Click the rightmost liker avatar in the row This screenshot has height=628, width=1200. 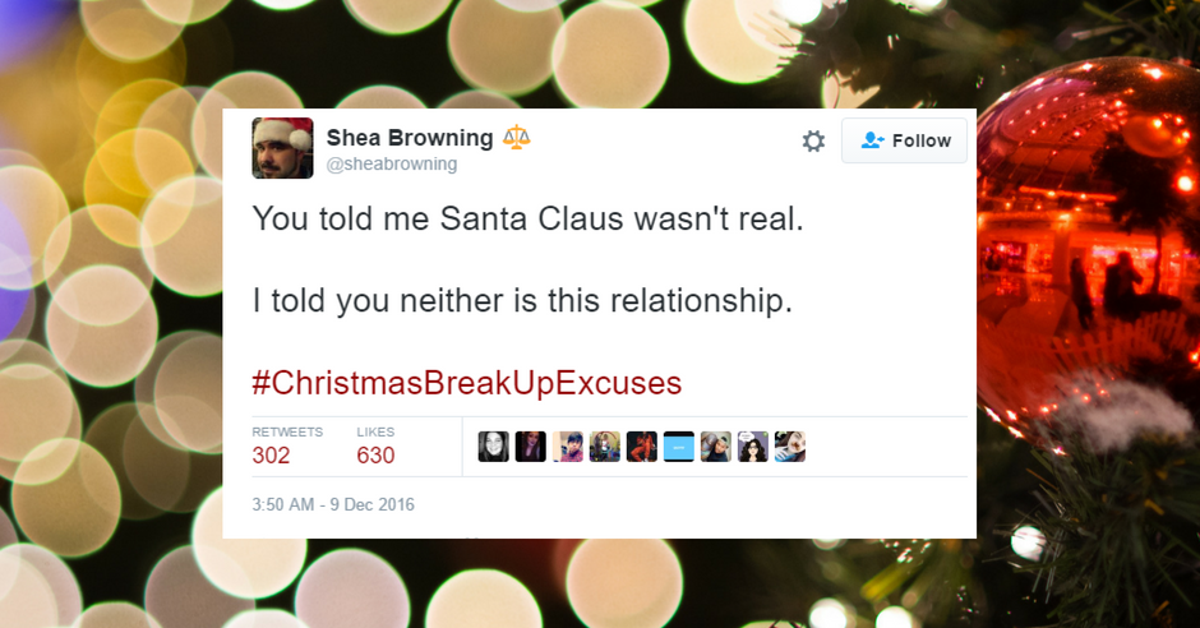[x=791, y=446]
